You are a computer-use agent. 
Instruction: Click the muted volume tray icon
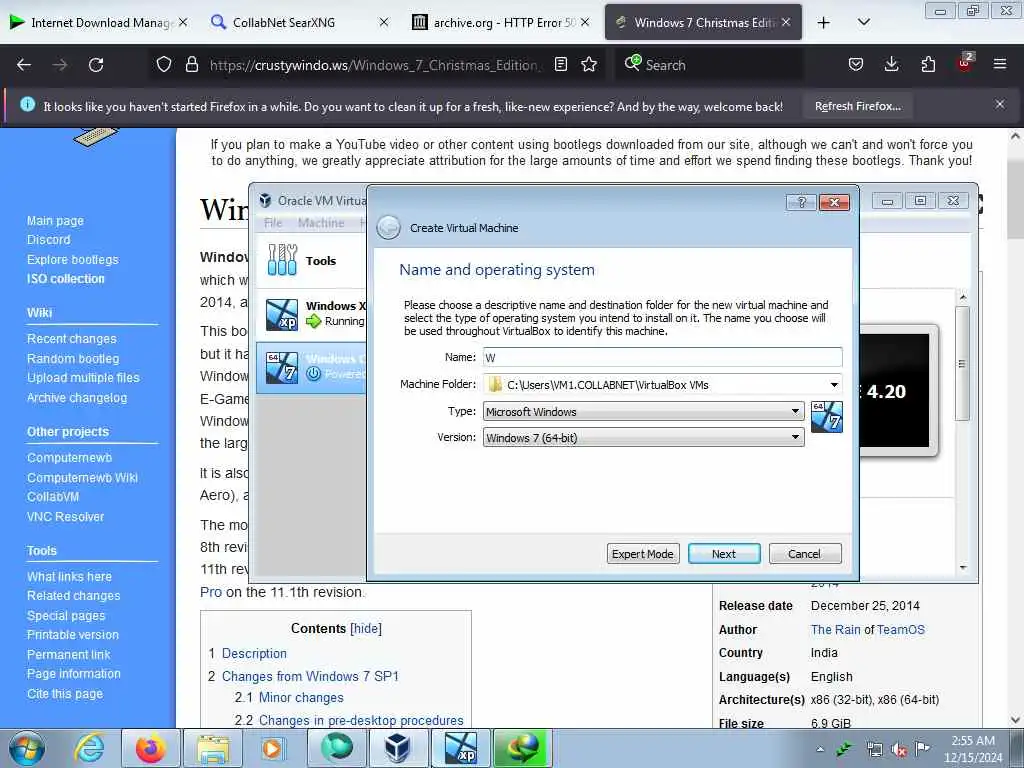[899, 750]
